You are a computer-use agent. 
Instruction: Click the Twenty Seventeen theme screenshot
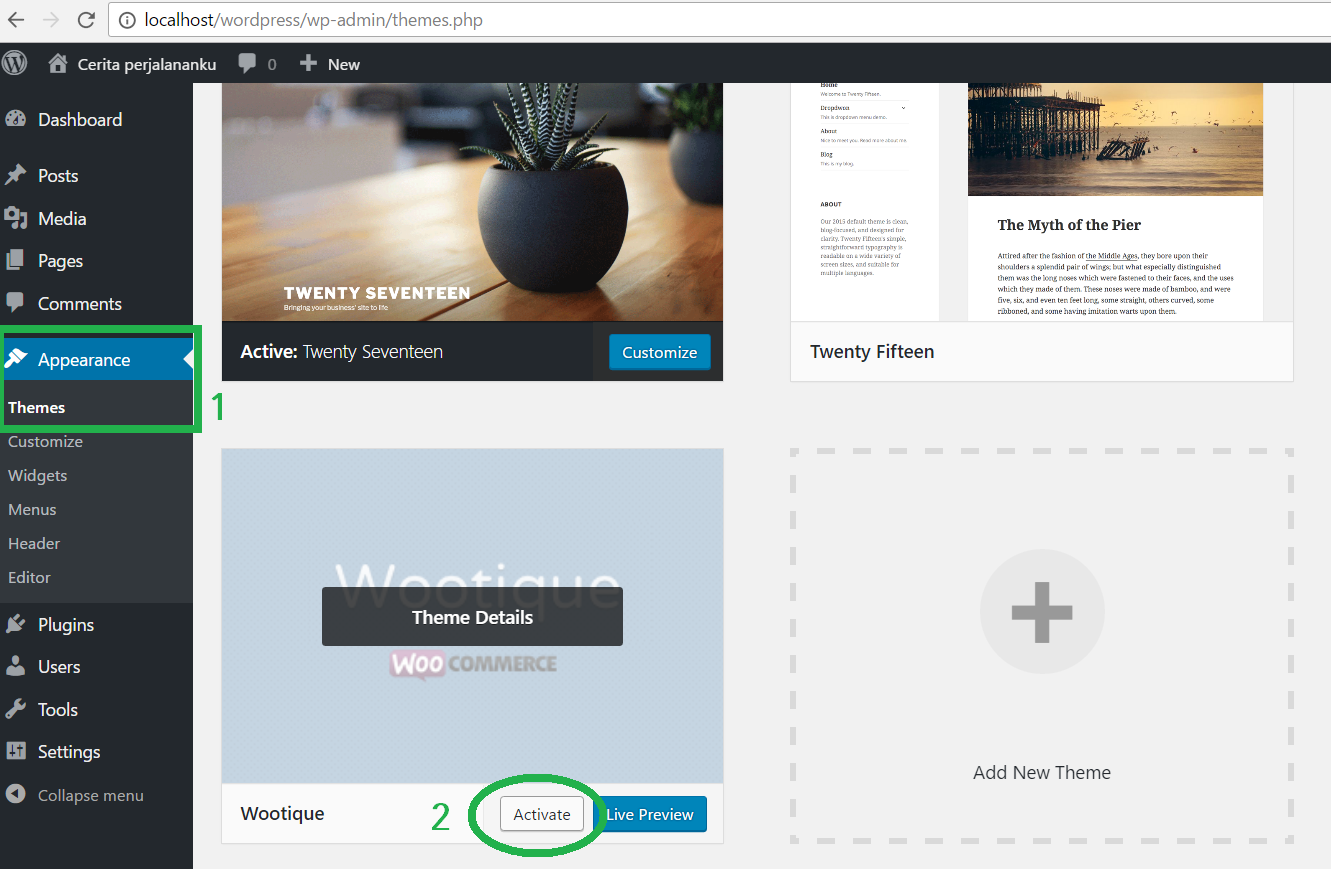(x=472, y=202)
